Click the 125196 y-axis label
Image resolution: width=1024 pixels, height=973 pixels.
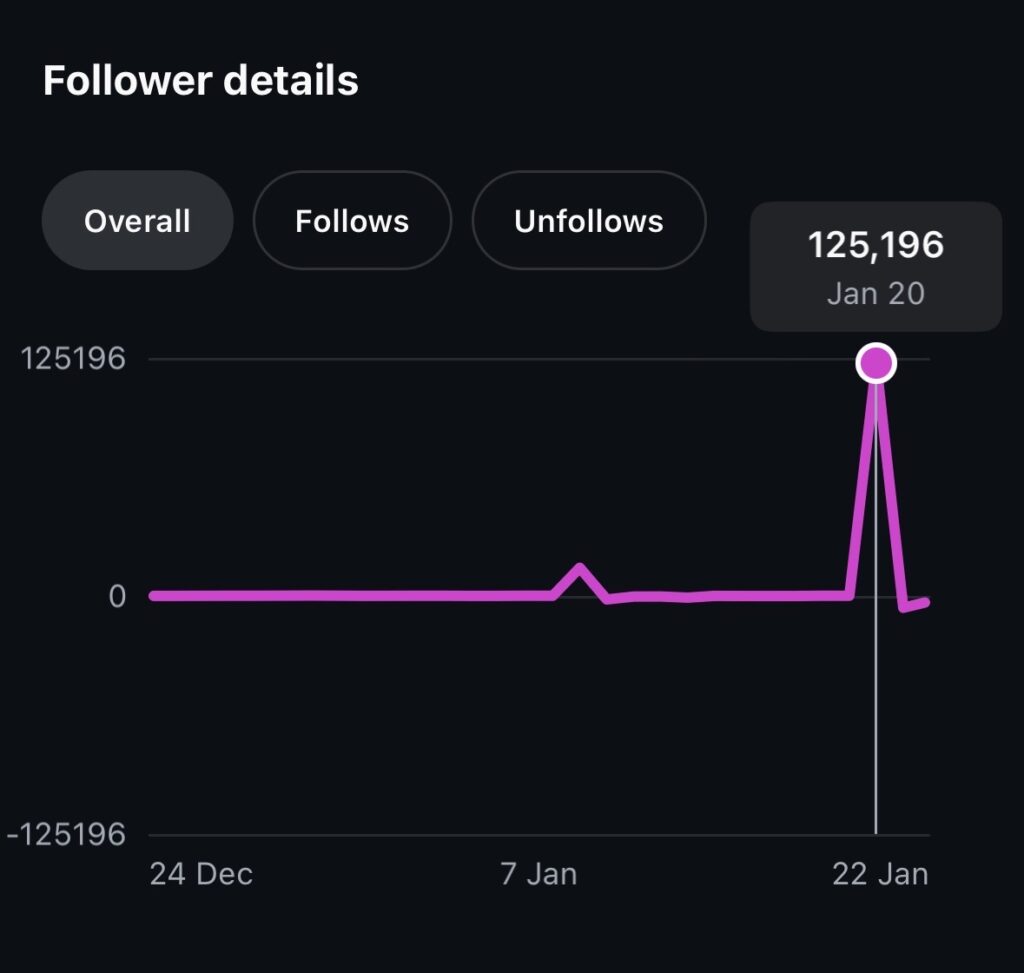(x=74, y=358)
